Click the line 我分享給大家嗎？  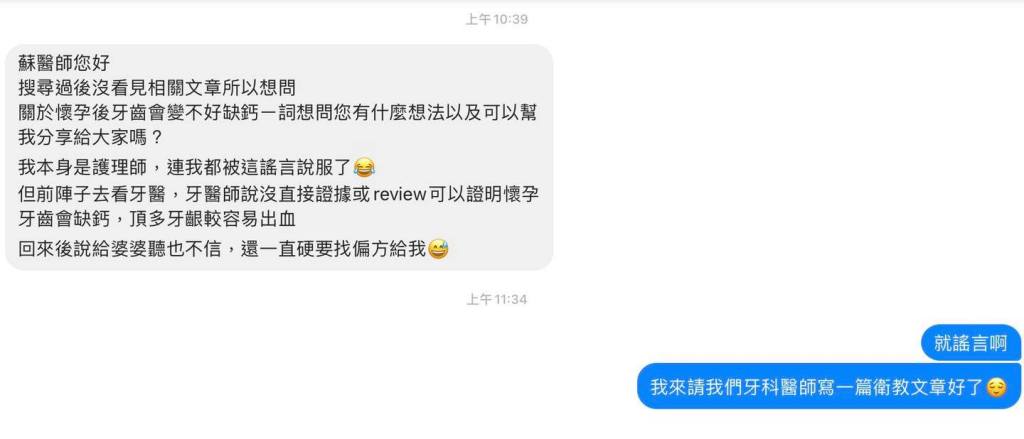90,137
